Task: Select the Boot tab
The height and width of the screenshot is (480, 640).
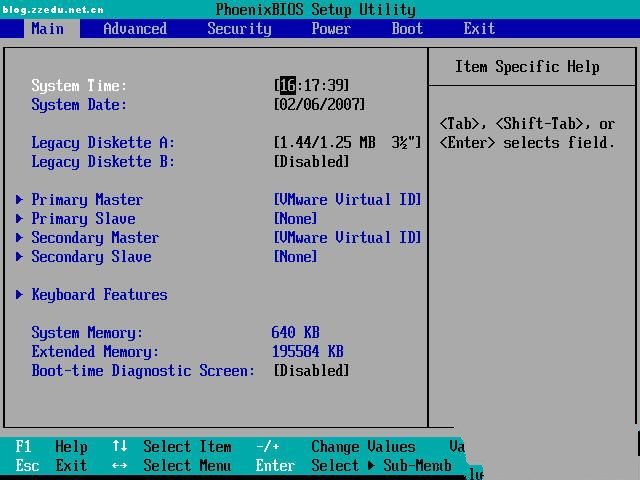Action: pos(407,28)
